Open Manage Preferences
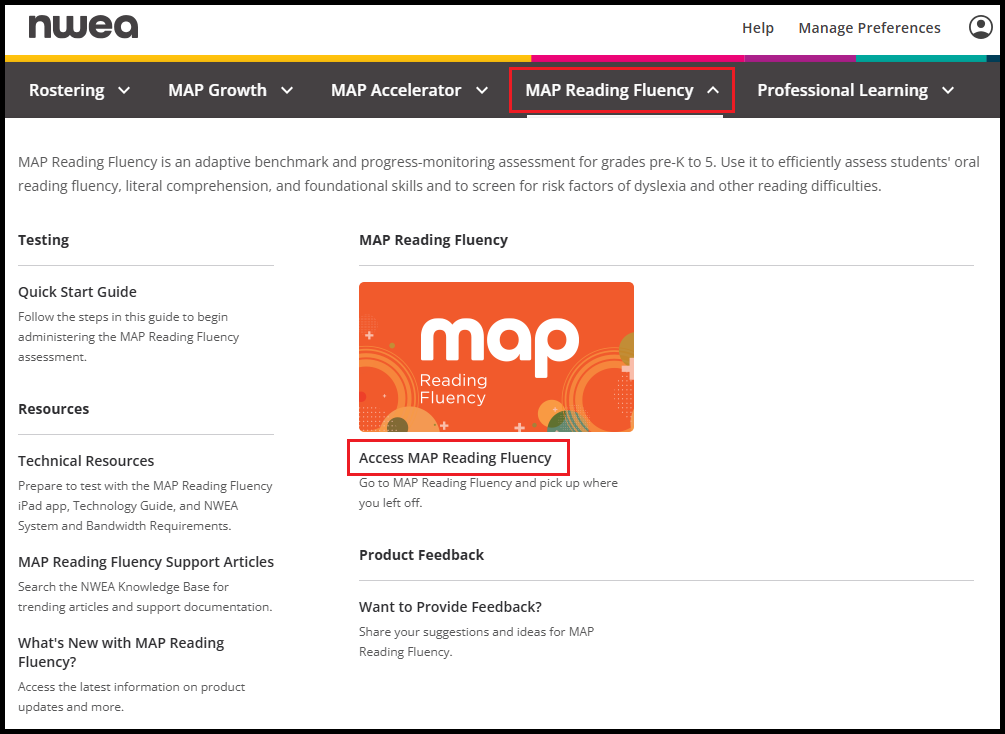1005x734 pixels. (x=869, y=28)
